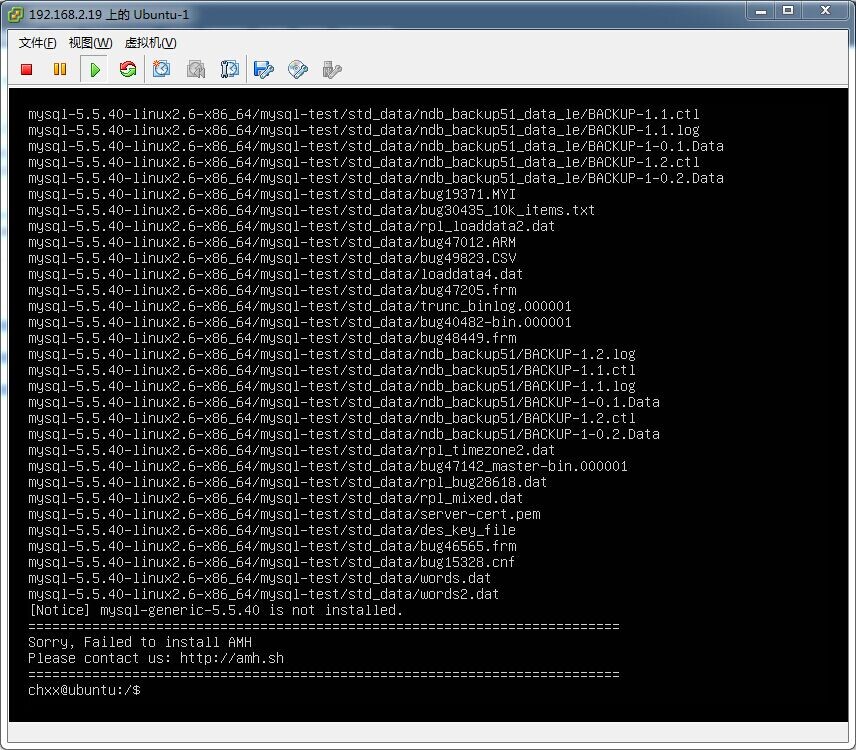Reset the virtual machine with the restart icon
This screenshot has width=856, height=750.
[128, 69]
